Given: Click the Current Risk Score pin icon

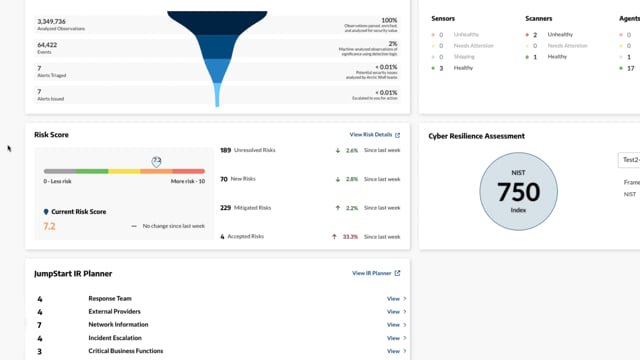Looking at the screenshot, I should pos(46,212).
